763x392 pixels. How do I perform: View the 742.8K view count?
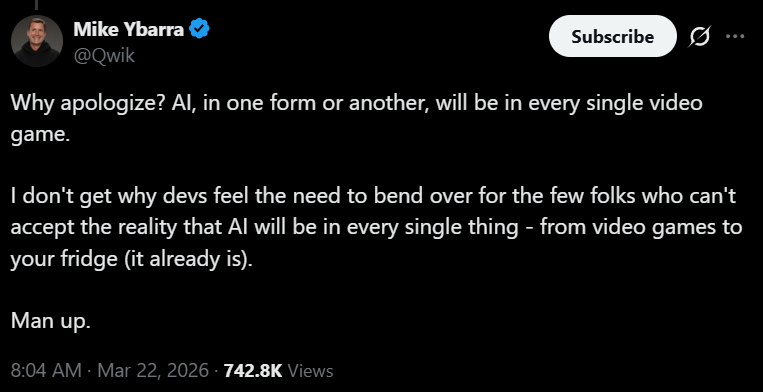253,371
